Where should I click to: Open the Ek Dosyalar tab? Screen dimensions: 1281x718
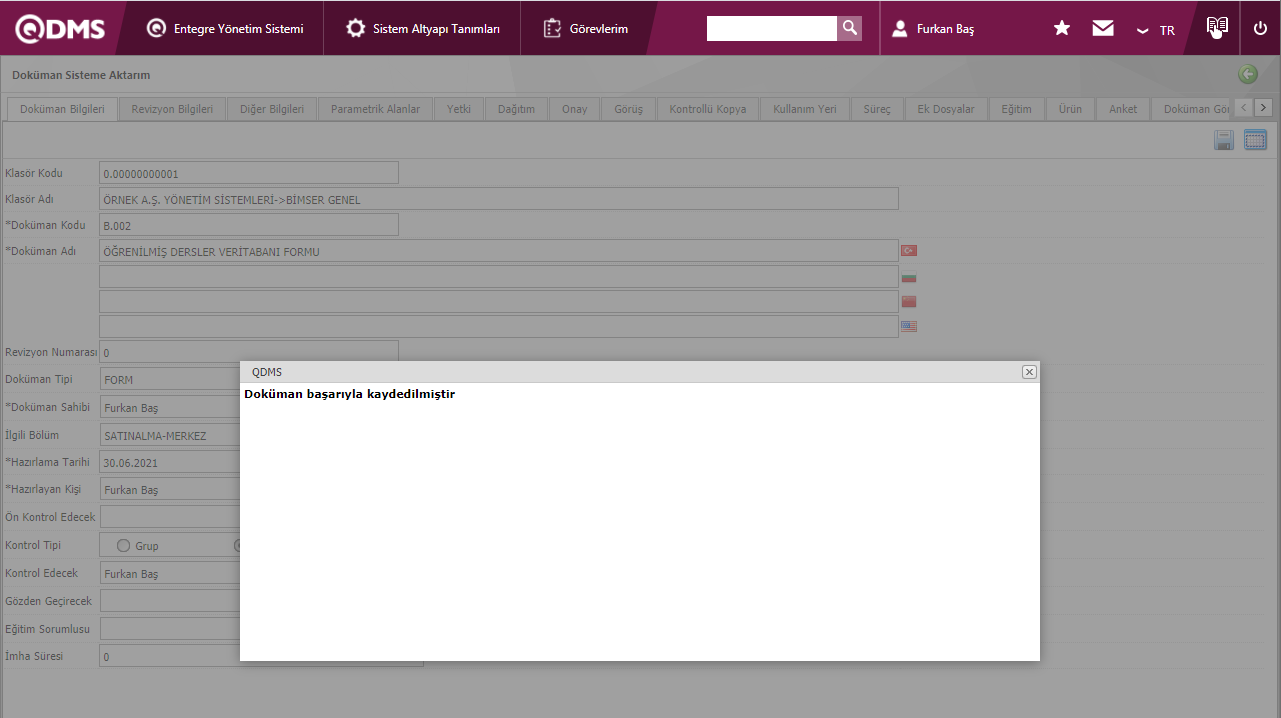945,109
